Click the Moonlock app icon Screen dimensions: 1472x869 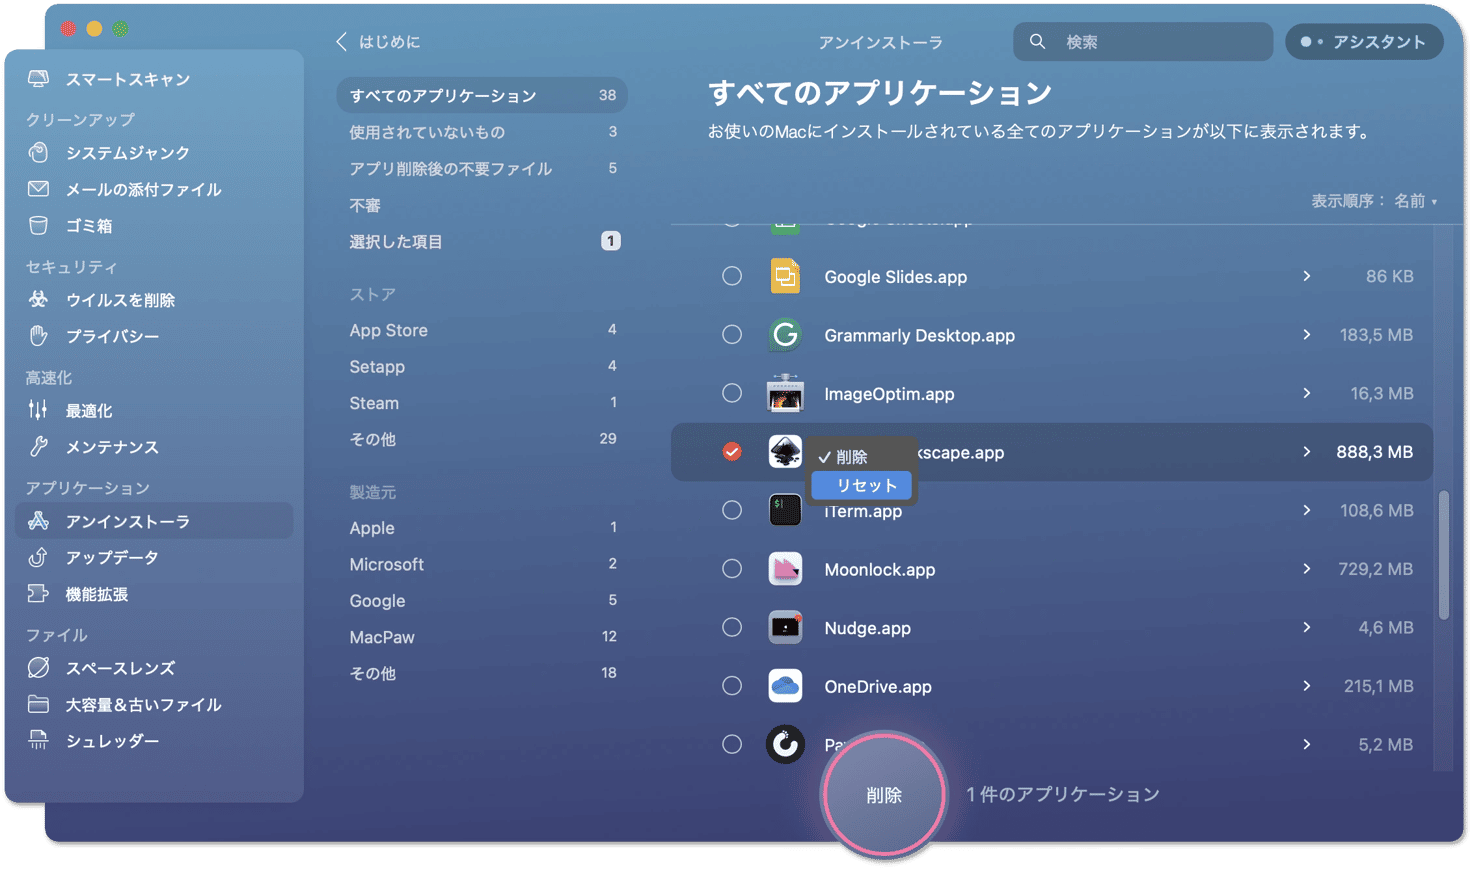coord(785,569)
